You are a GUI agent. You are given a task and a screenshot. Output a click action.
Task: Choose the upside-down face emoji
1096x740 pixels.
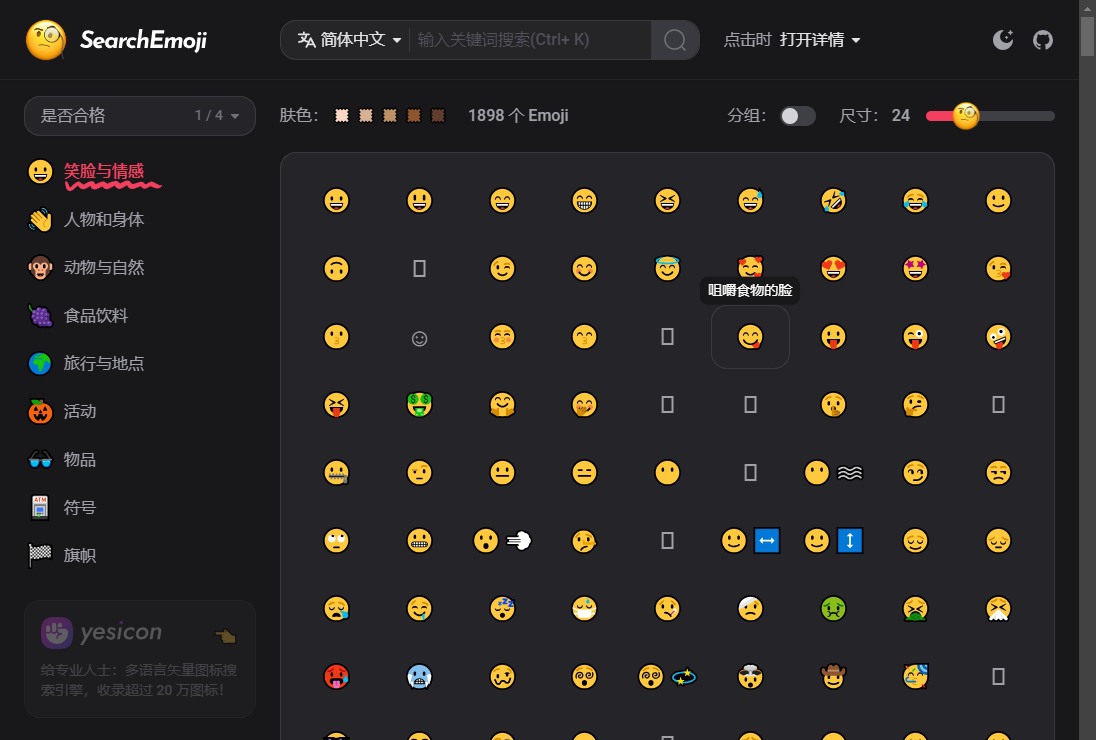336,268
